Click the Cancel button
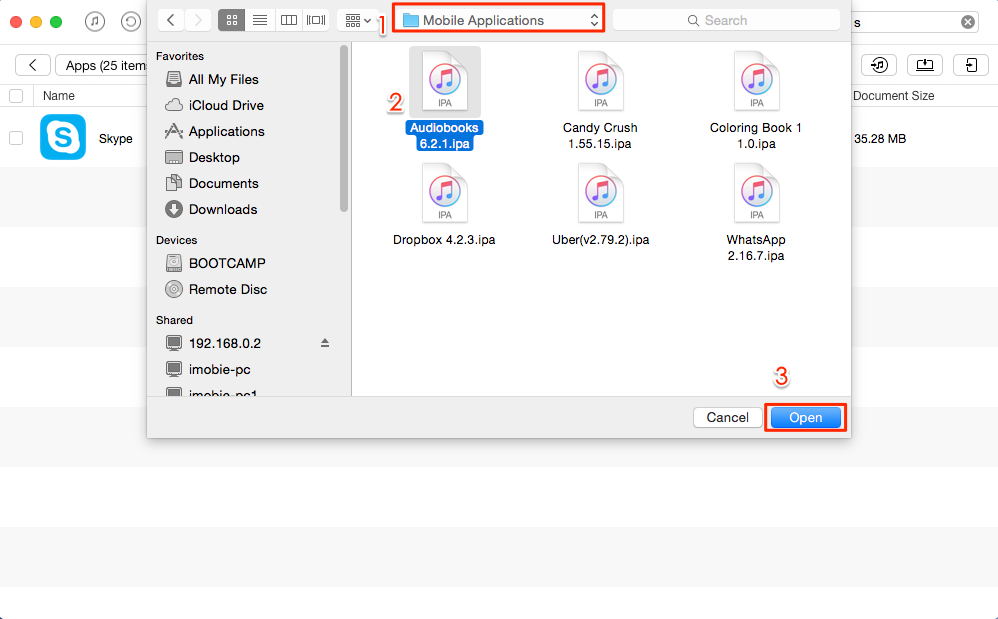This screenshot has height=619, width=998. pyautogui.click(x=727, y=417)
